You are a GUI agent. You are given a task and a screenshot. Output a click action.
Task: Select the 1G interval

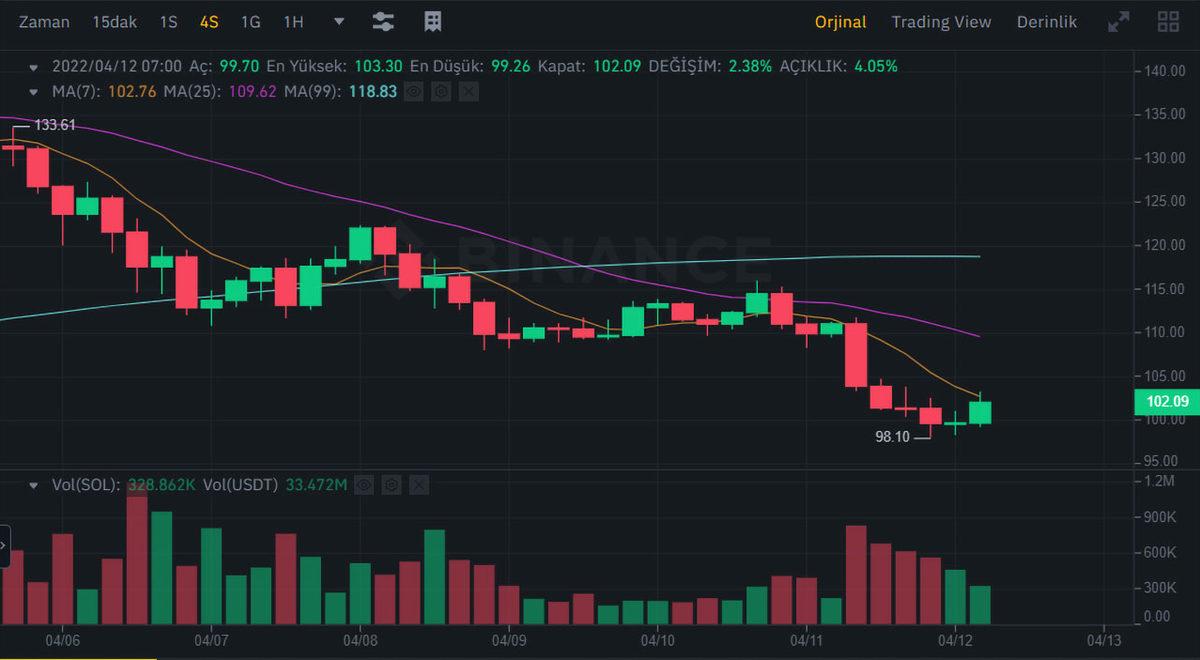pos(250,22)
